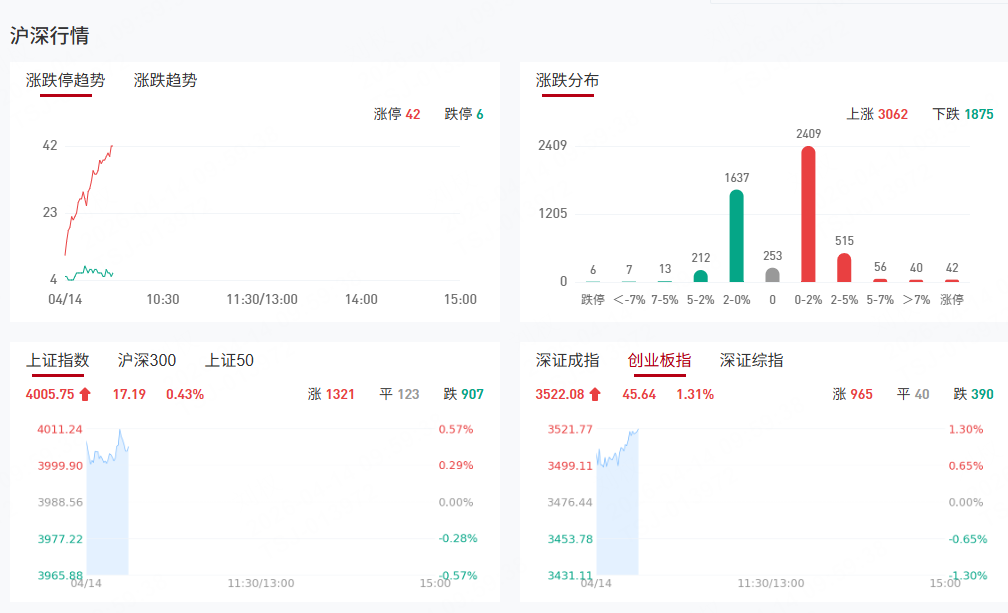Switch to the 涨跌停趋势 tab
The height and width of the screenshot is (613, 1008).
click(x=65, y=80)
